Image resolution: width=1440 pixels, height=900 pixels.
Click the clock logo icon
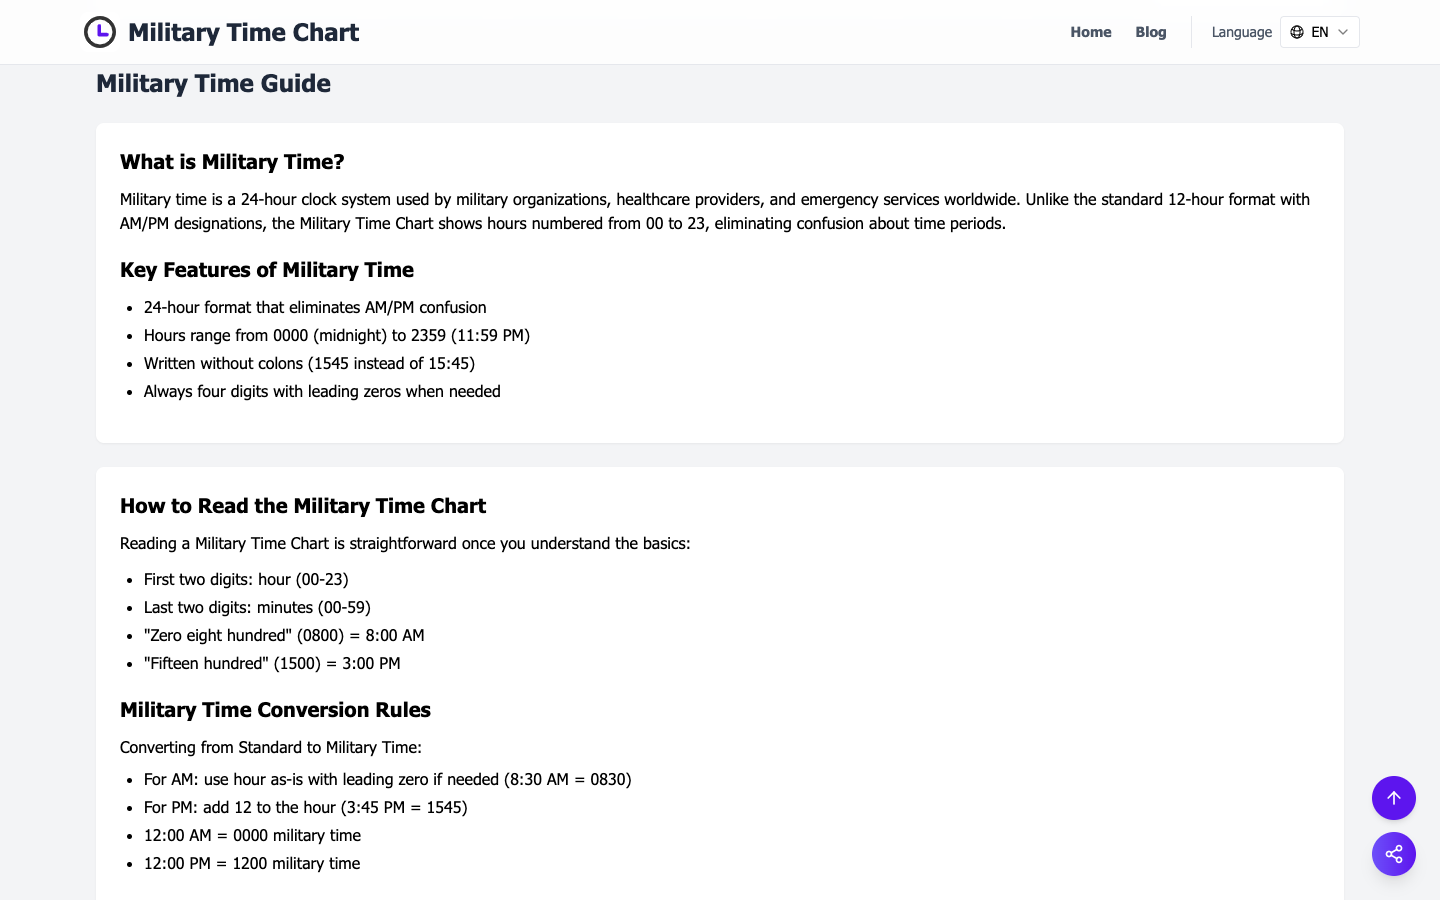point(100,32)
